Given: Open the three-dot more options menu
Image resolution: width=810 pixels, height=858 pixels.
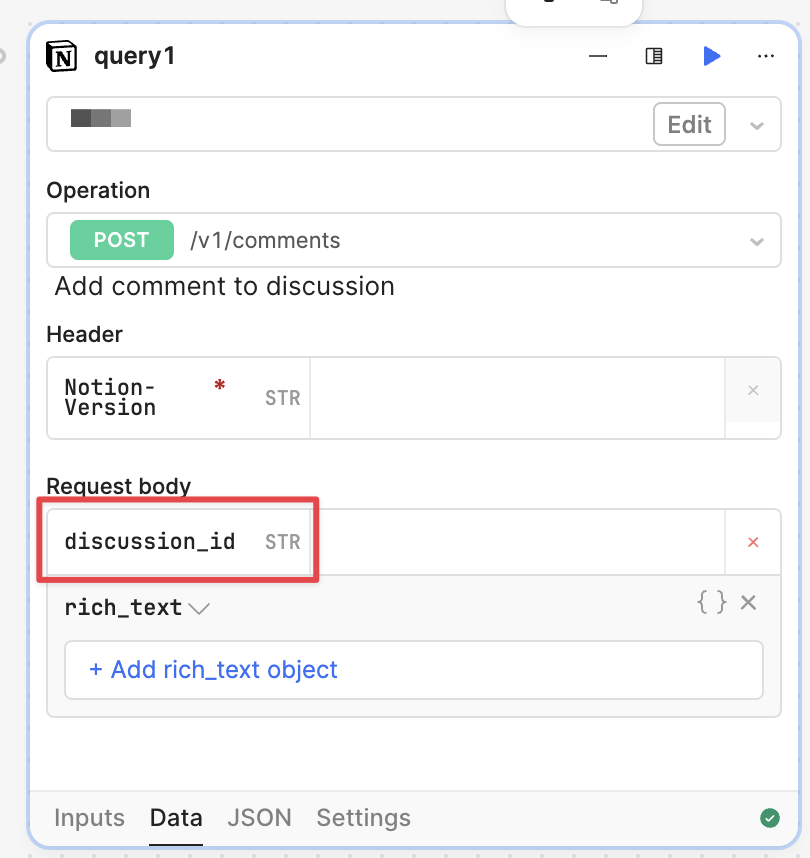Looking at the screenshot, I should click(766, 57).
